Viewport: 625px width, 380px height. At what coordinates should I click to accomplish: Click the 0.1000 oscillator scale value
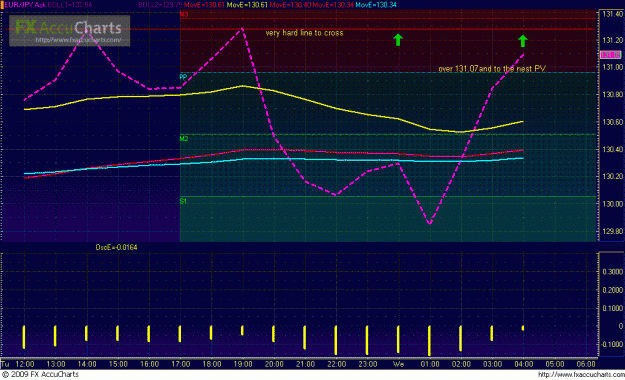click(613, 308)
